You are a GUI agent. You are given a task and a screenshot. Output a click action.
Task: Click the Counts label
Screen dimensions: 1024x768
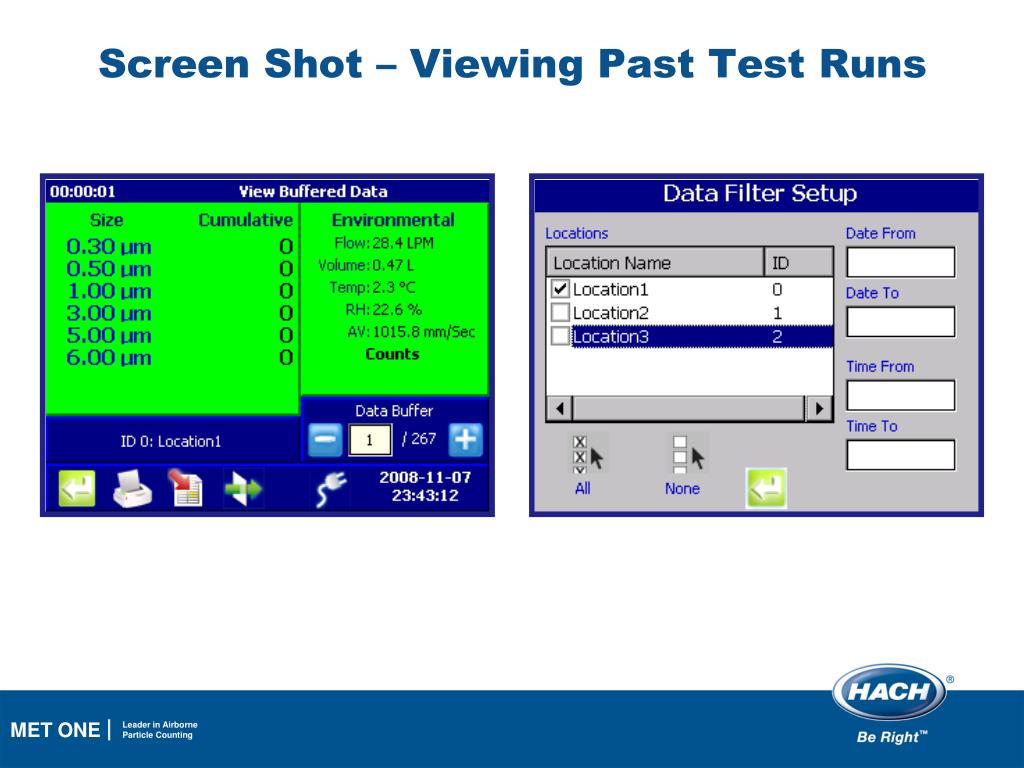coord(392,354)
